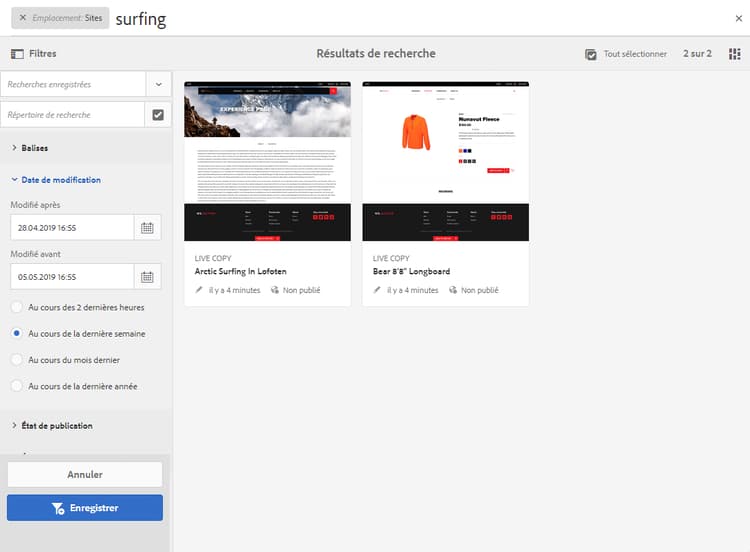
Task: Click globe publish icon on Arctic Surfing card
Action: click(x=275, y=290)
